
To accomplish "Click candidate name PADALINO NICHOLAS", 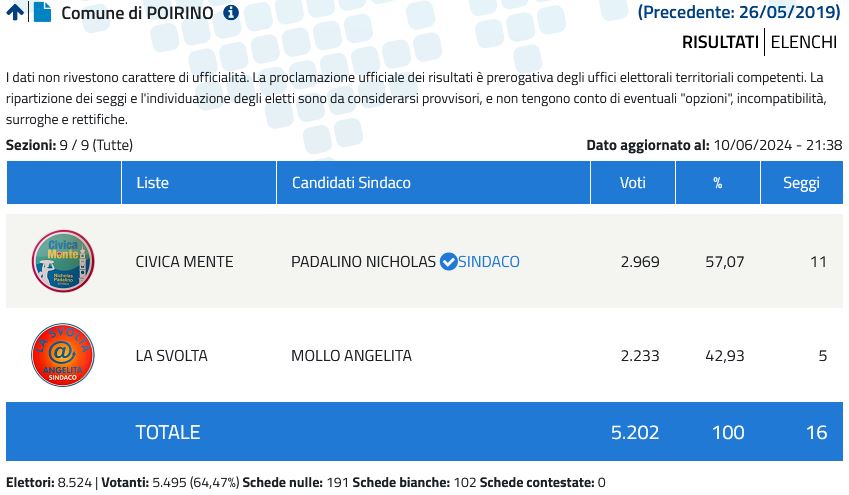I will [x=363, y=262].
